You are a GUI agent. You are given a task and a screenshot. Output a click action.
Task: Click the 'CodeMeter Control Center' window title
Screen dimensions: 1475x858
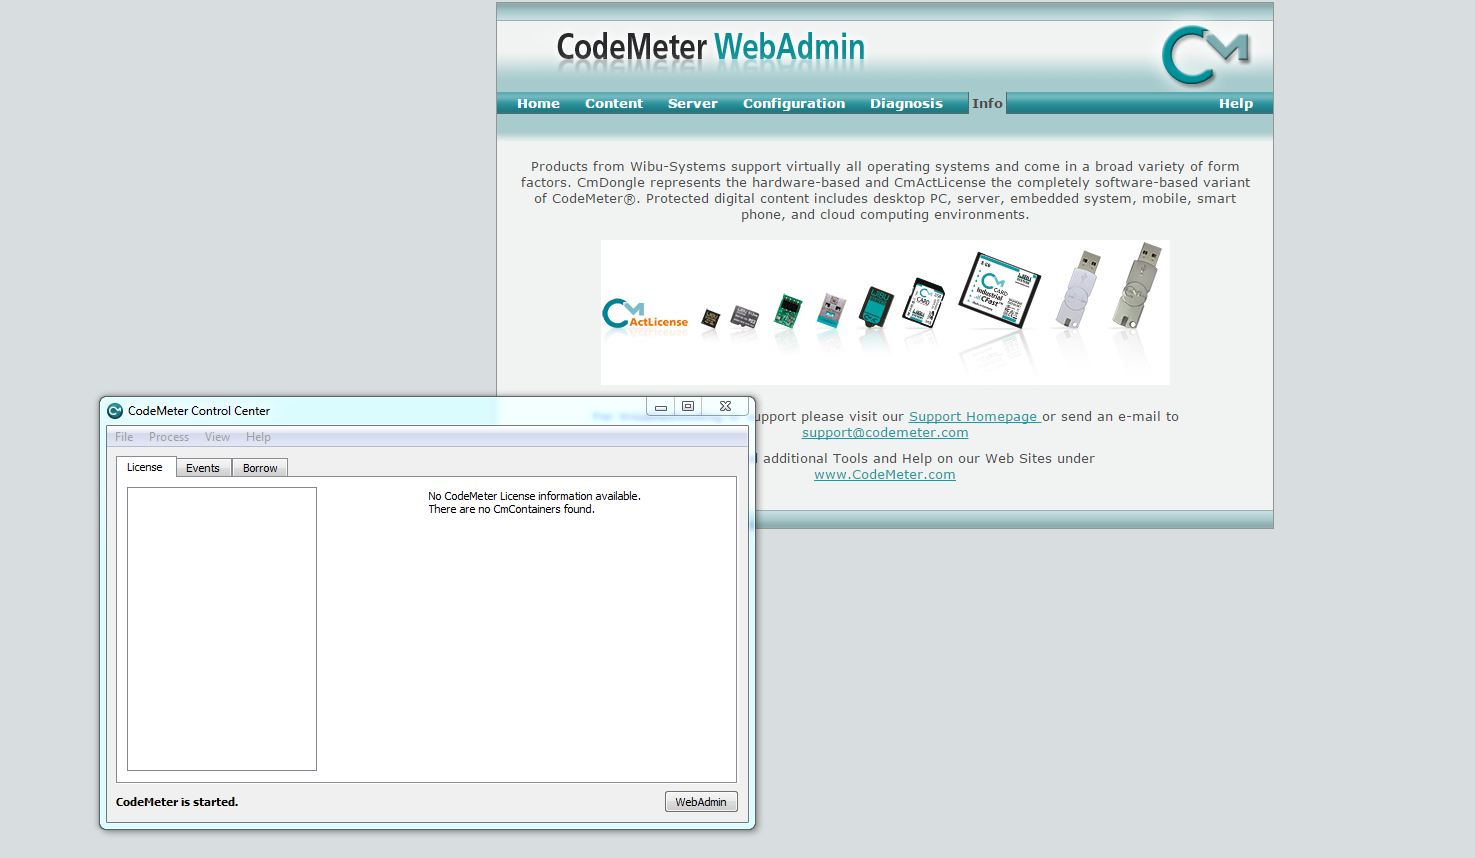pos(199,411)
